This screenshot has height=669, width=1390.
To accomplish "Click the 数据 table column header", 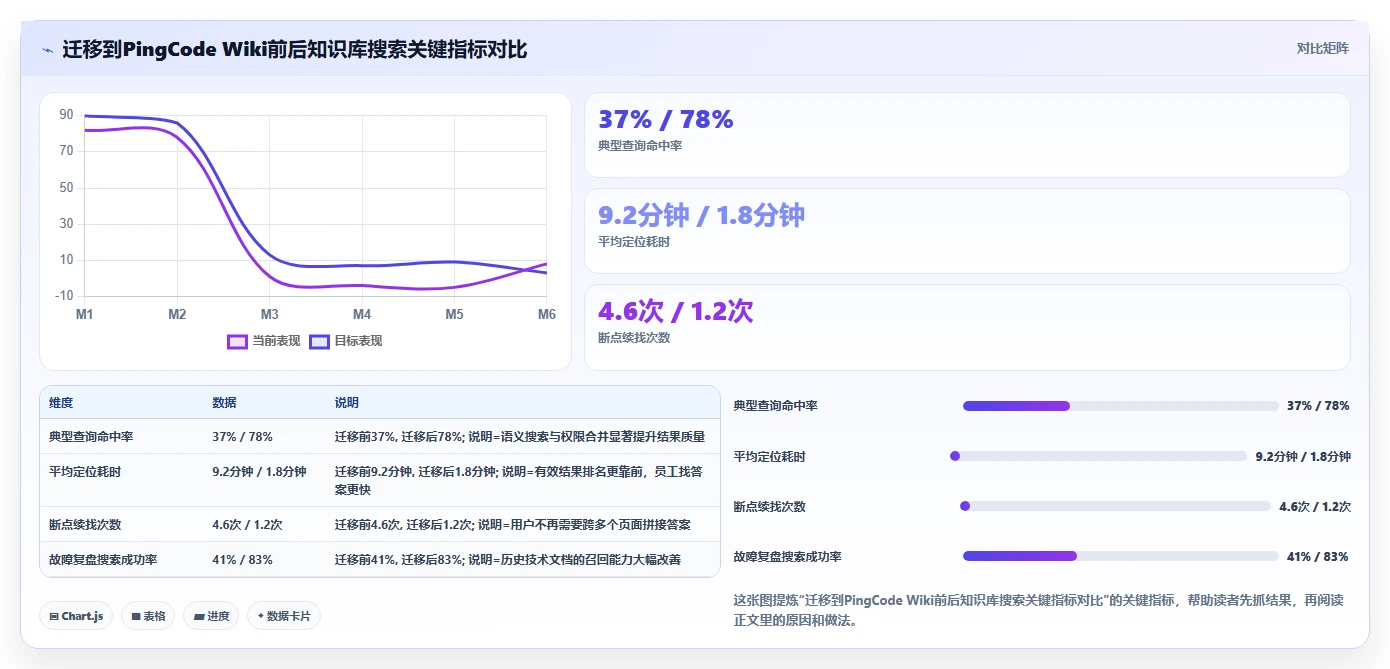I will [x=224, y=403].
